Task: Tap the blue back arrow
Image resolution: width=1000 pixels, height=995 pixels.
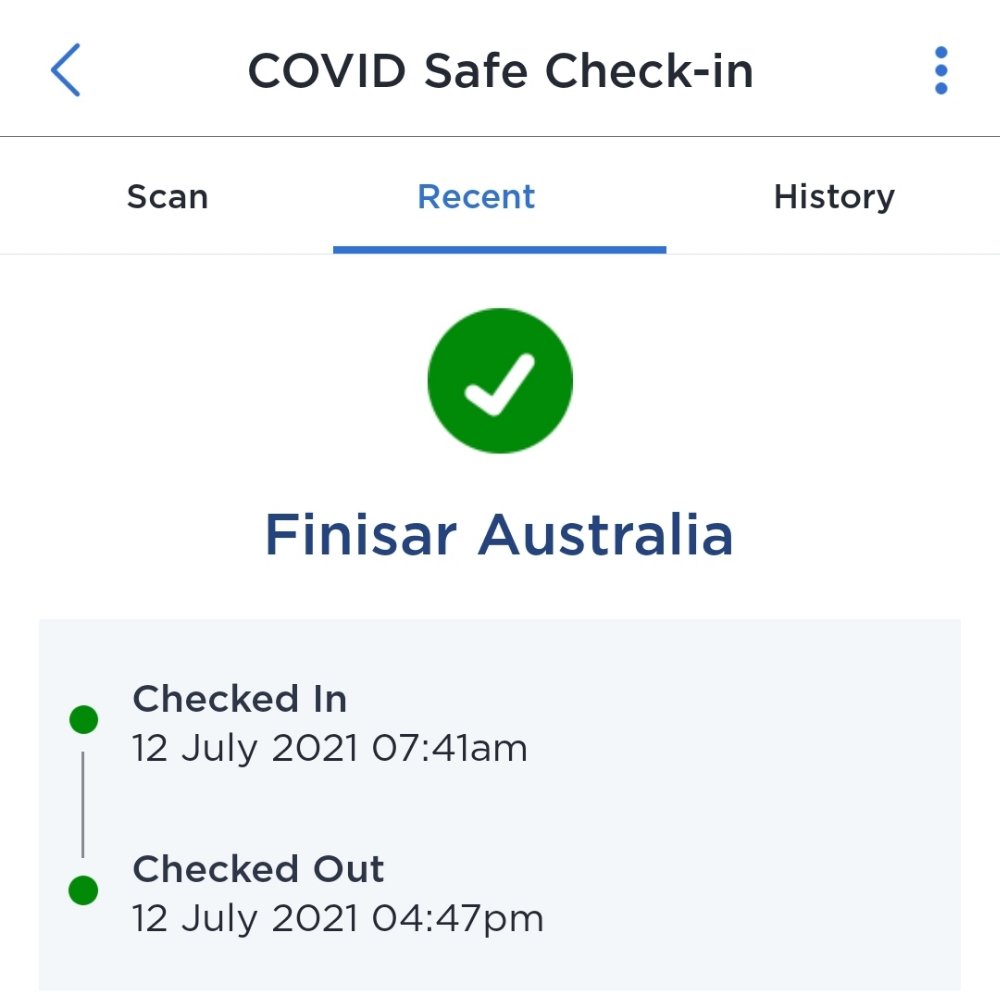Action: tap(65, 71)
